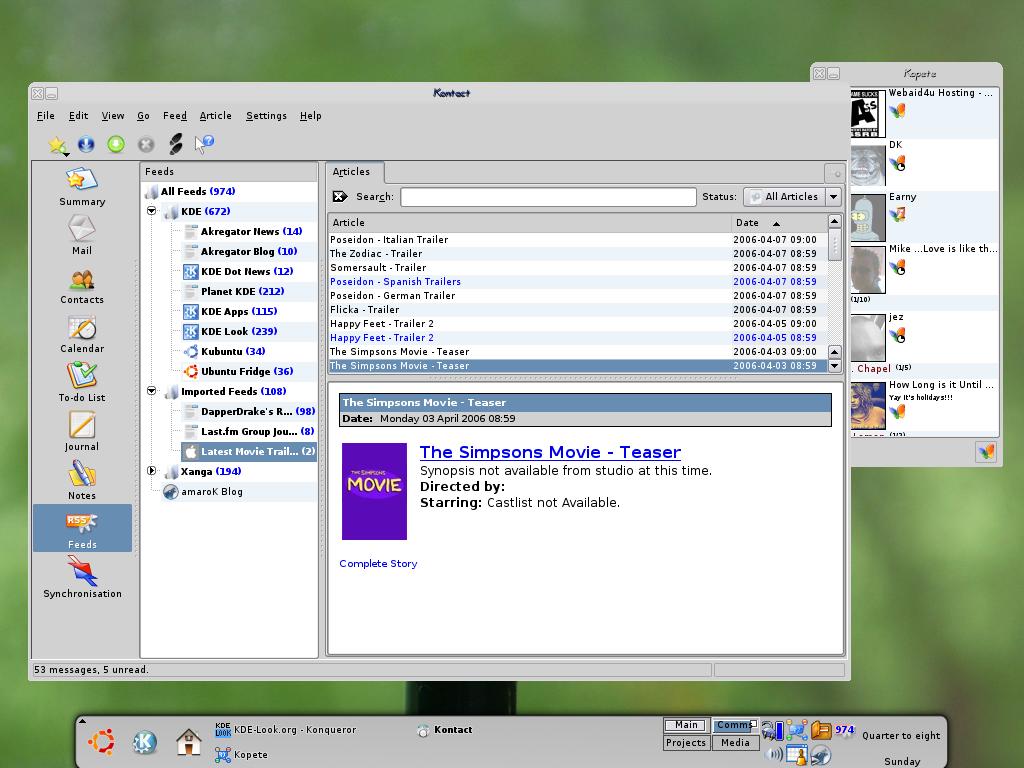The height and width of the screenshot is (768, 1024).
Task: Switch to the Projects virtual desktop
Action: coord(686,743)
